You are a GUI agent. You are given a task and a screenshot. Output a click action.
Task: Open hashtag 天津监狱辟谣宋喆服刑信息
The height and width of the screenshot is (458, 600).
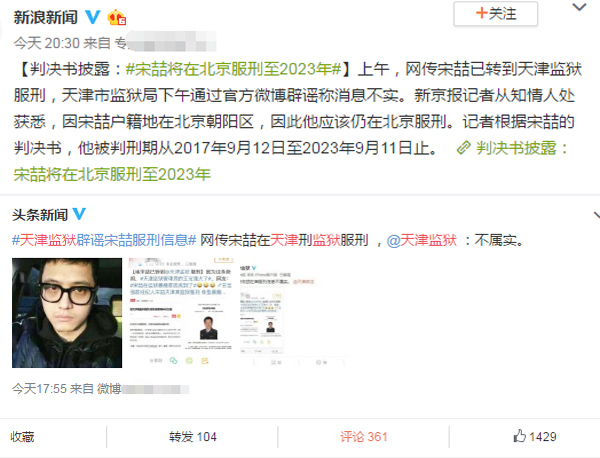pyautogui.click(x=104, y=240)
